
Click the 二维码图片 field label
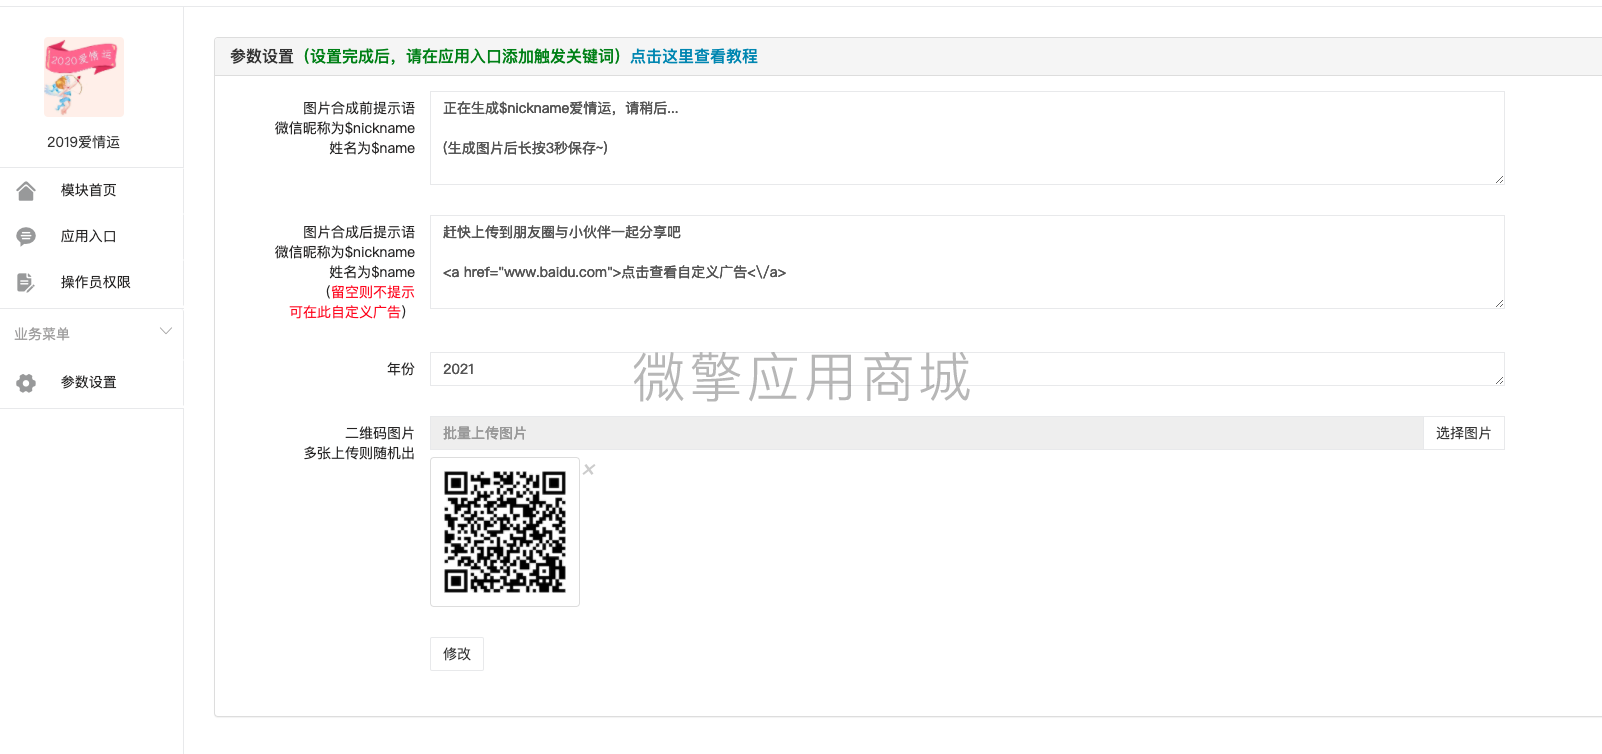[x=380, y=433]
